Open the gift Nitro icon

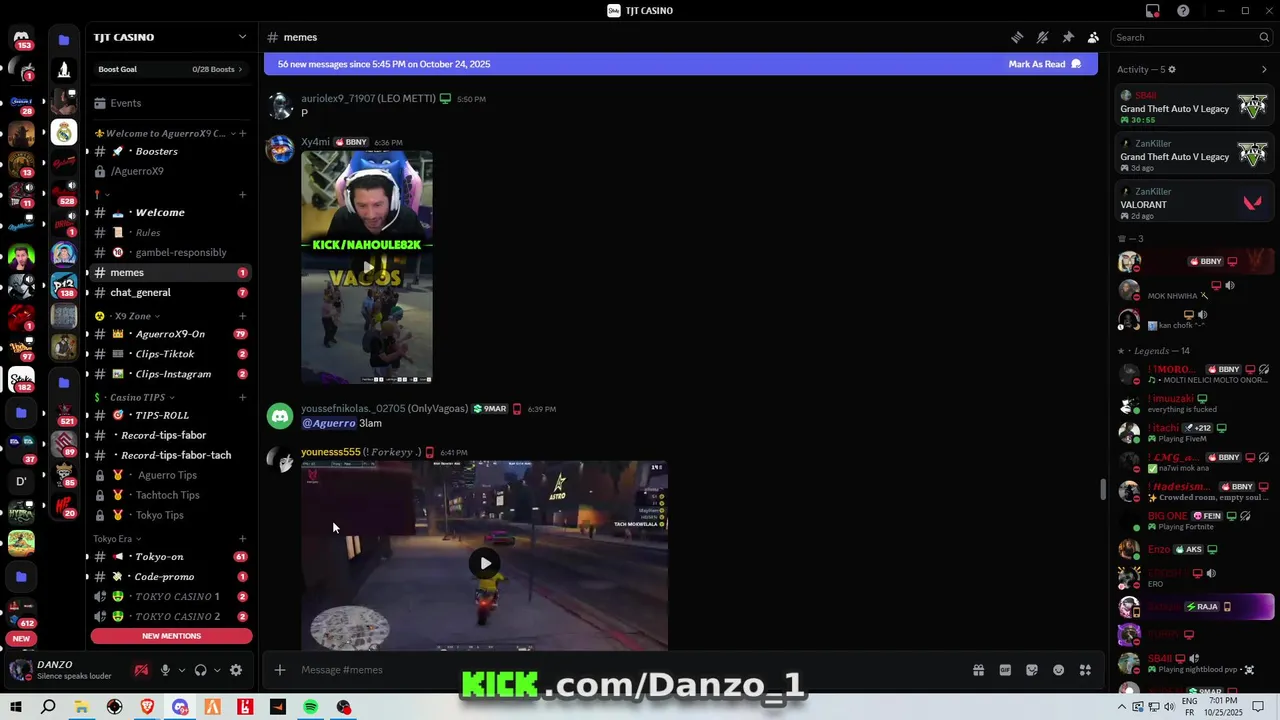978,670
